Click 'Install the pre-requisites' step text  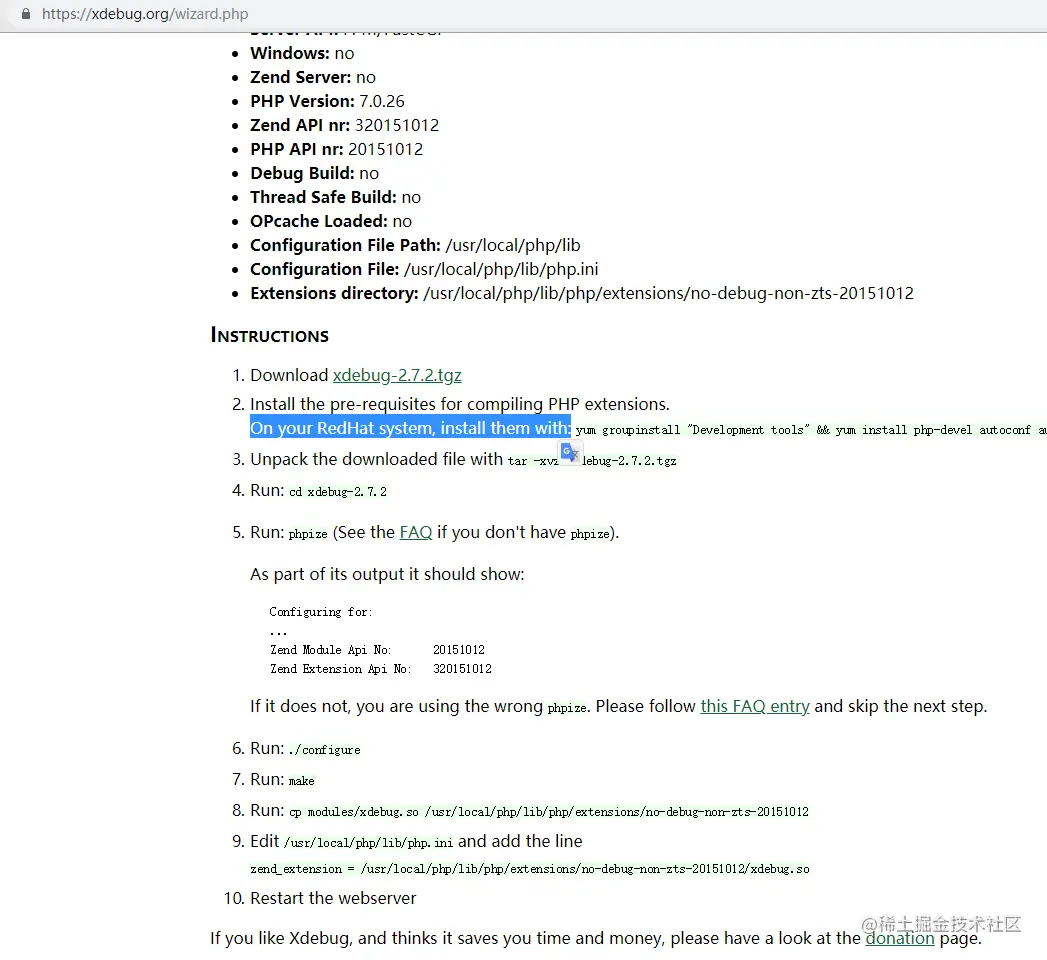460,405
